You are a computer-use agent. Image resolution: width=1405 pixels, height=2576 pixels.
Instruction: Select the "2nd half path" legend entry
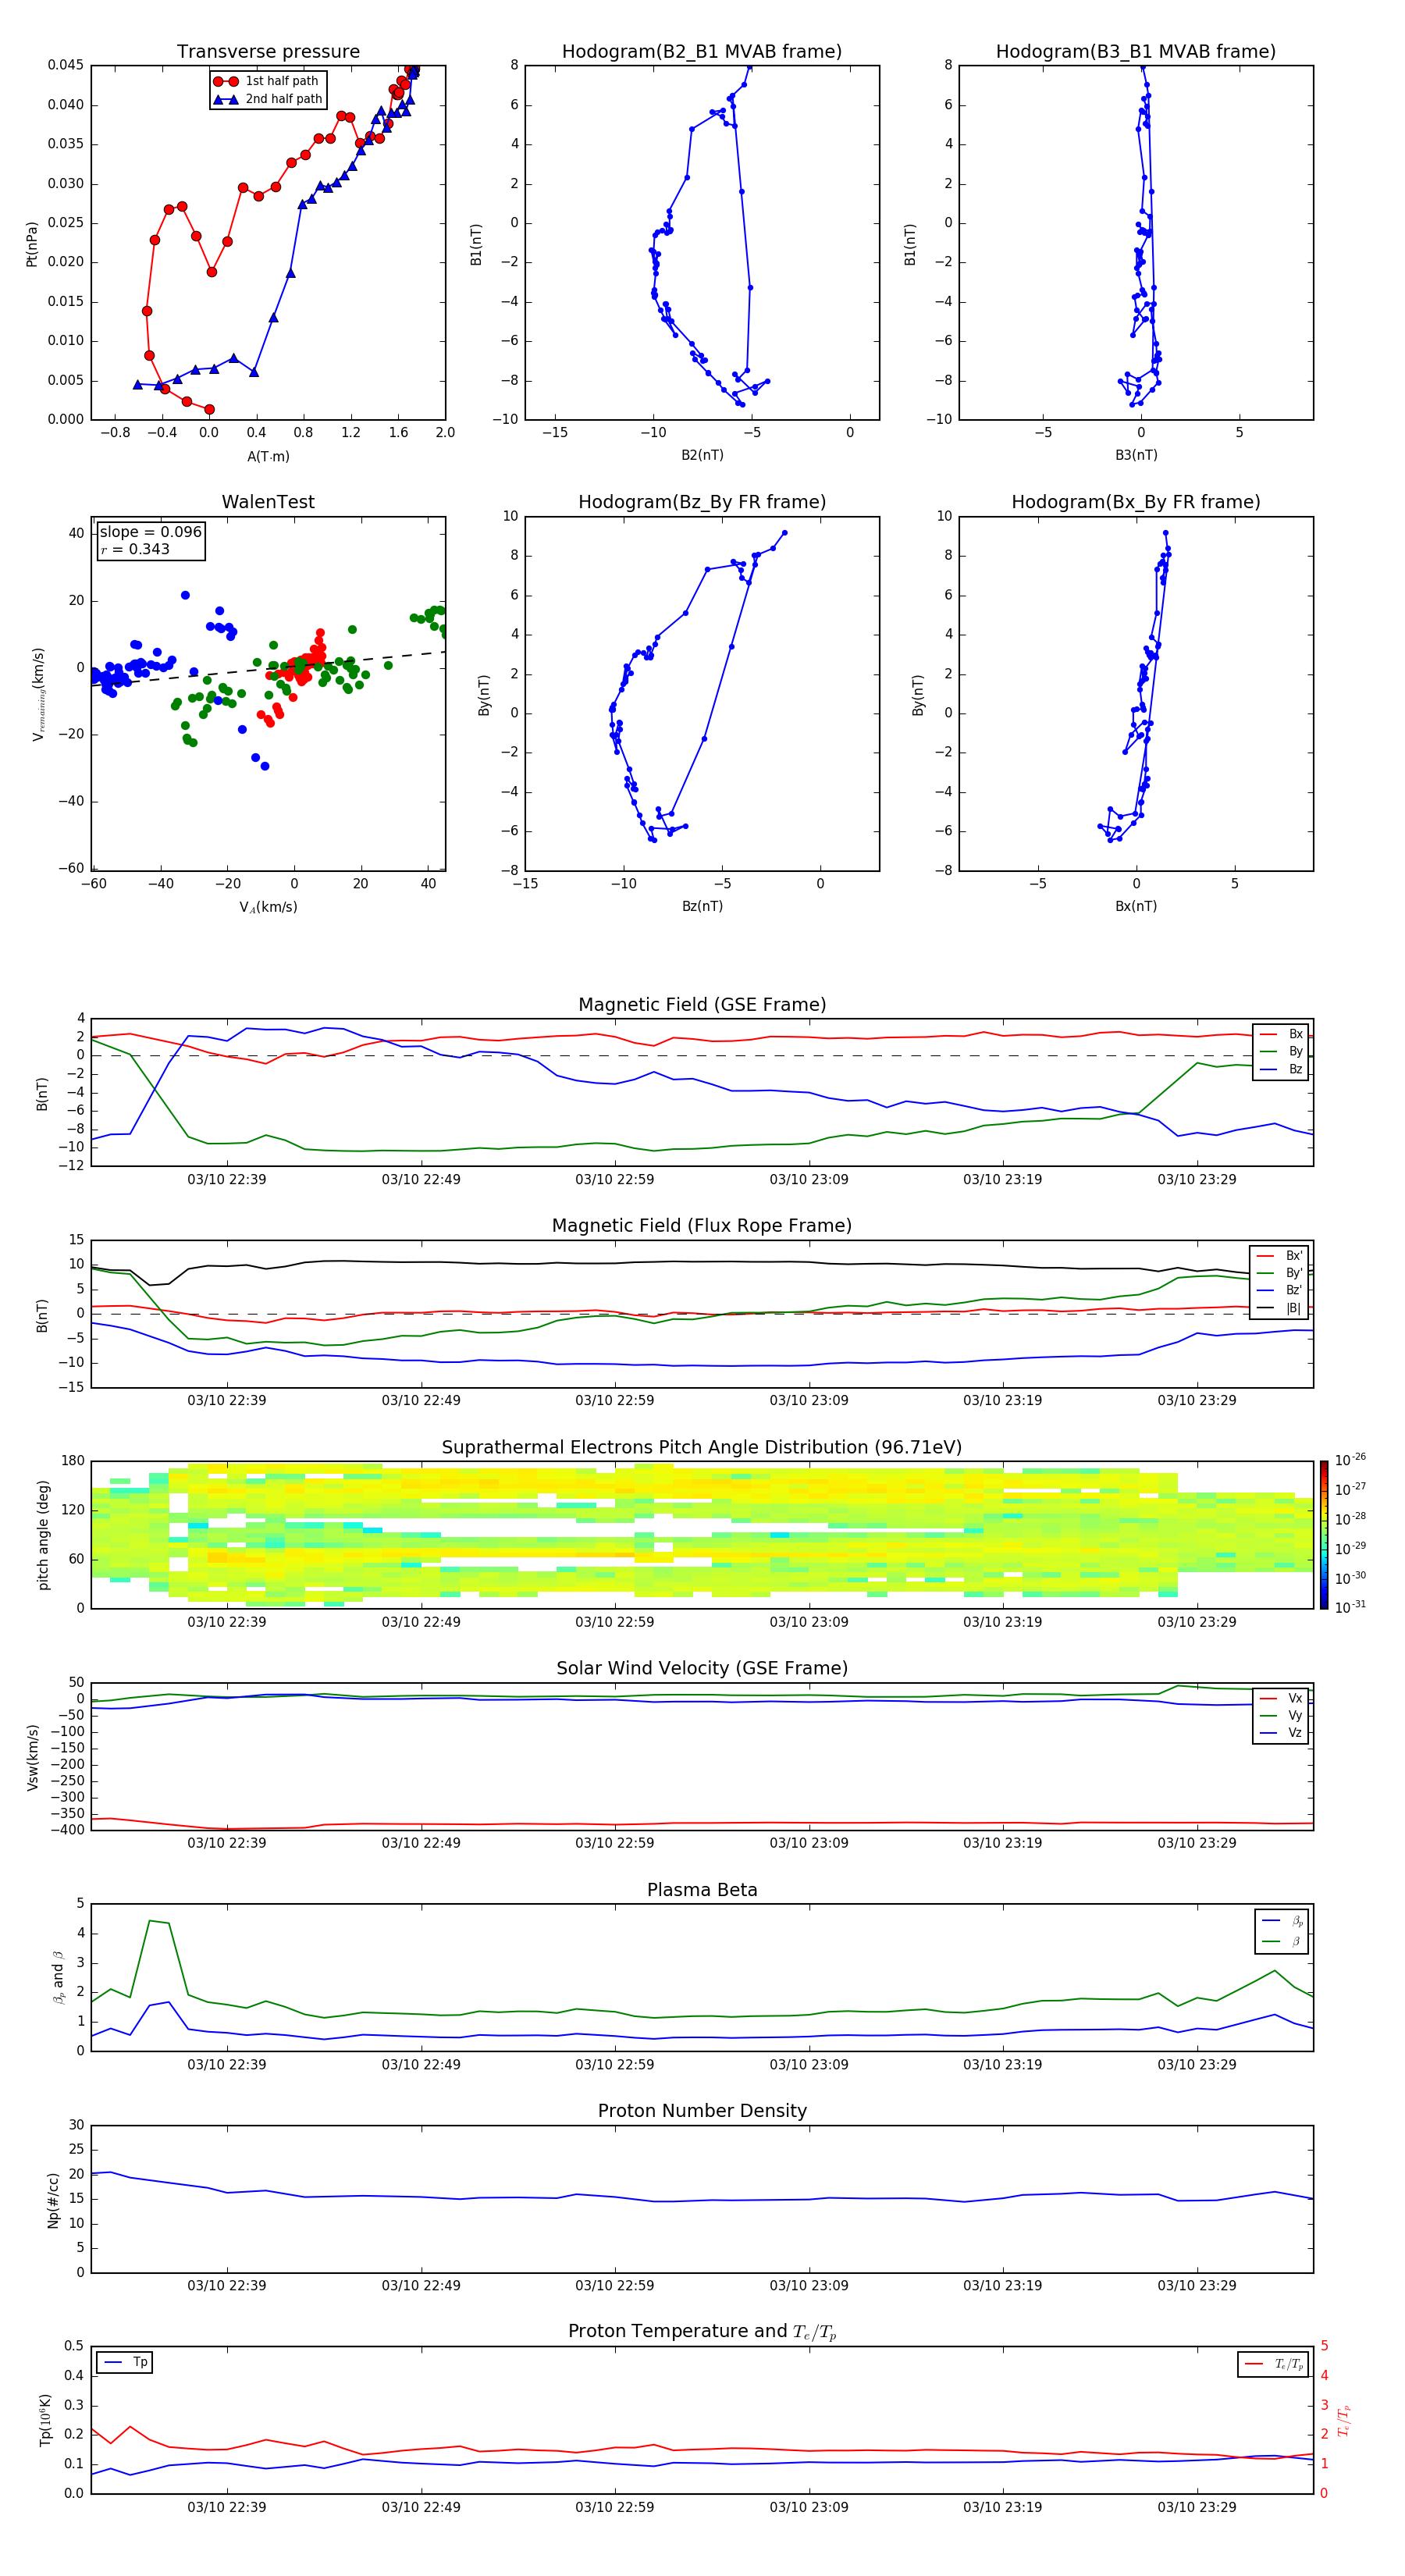pos(267,99)
